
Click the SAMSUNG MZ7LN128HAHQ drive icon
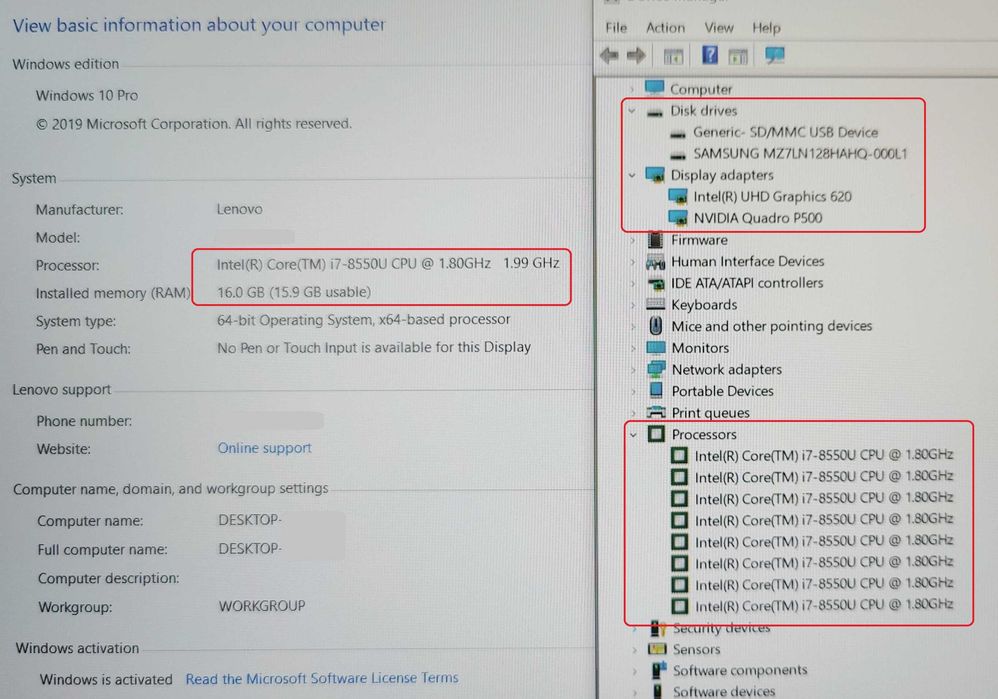pos(678,155)
